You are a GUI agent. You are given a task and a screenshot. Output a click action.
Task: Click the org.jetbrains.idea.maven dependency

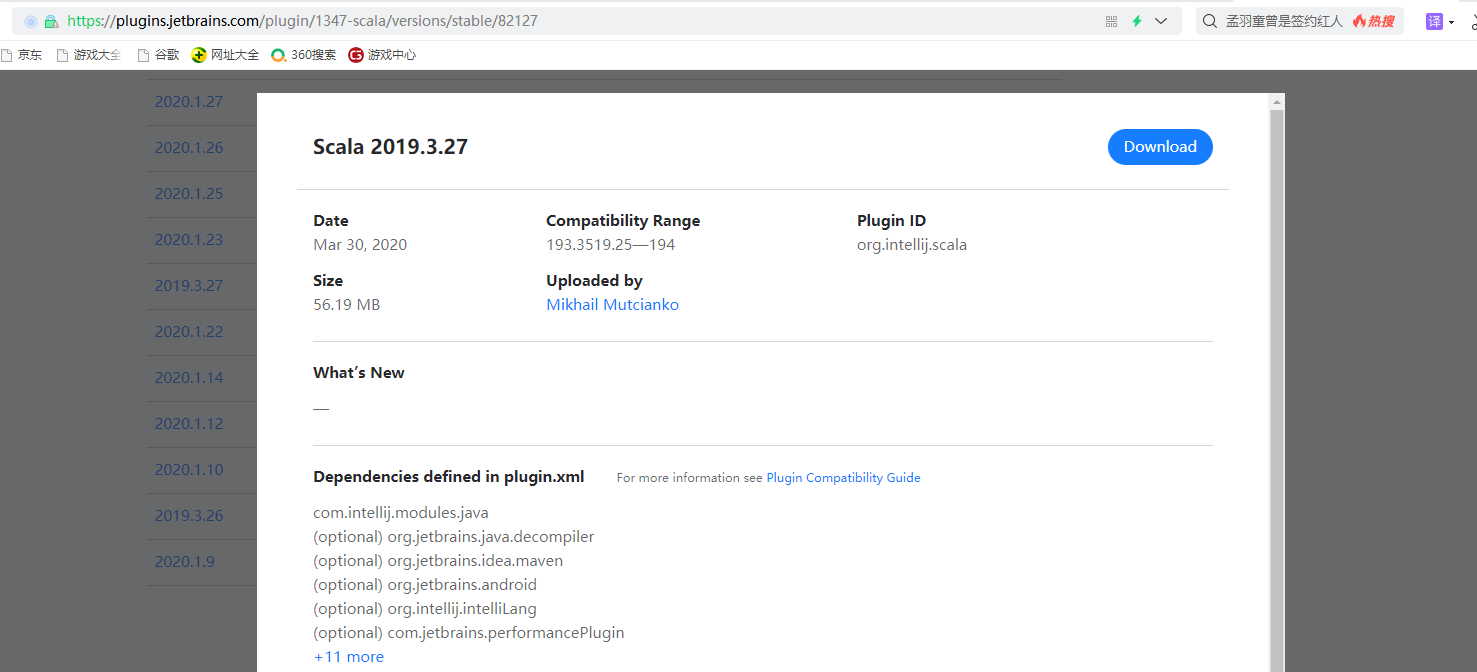click(x=475, y=561)
